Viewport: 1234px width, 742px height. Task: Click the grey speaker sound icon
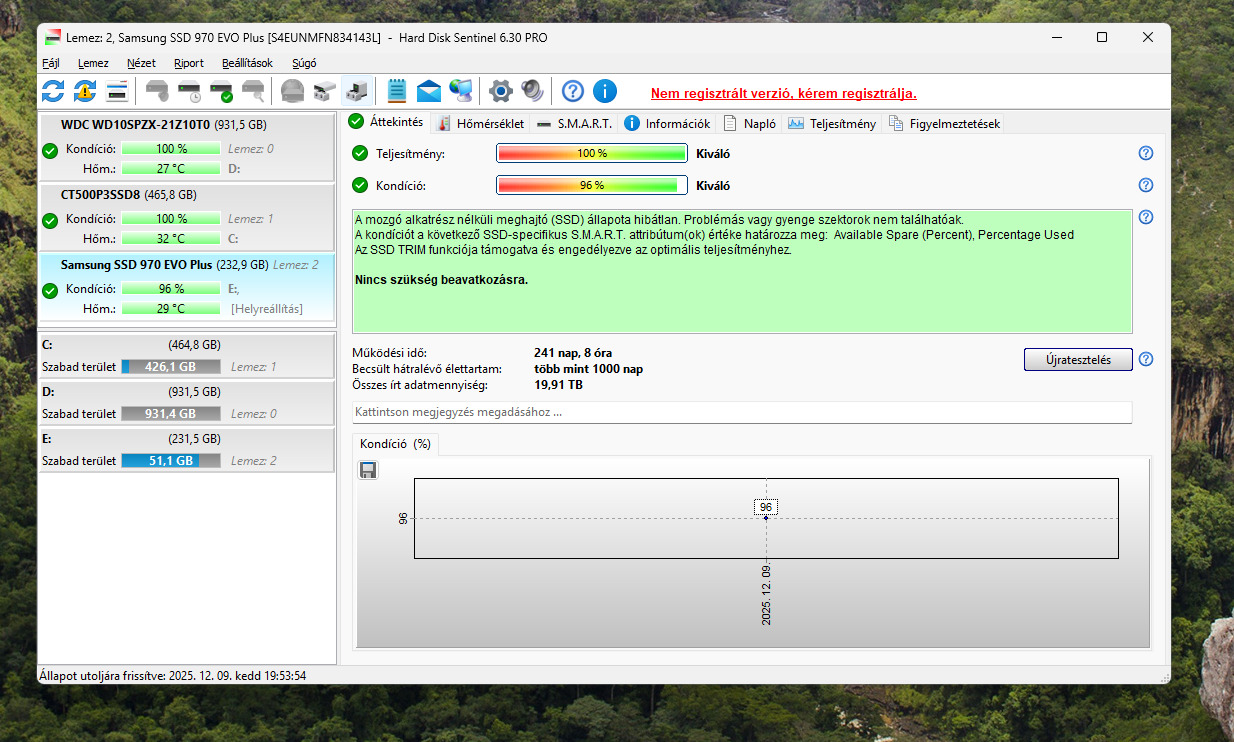(x=532, y=91)
